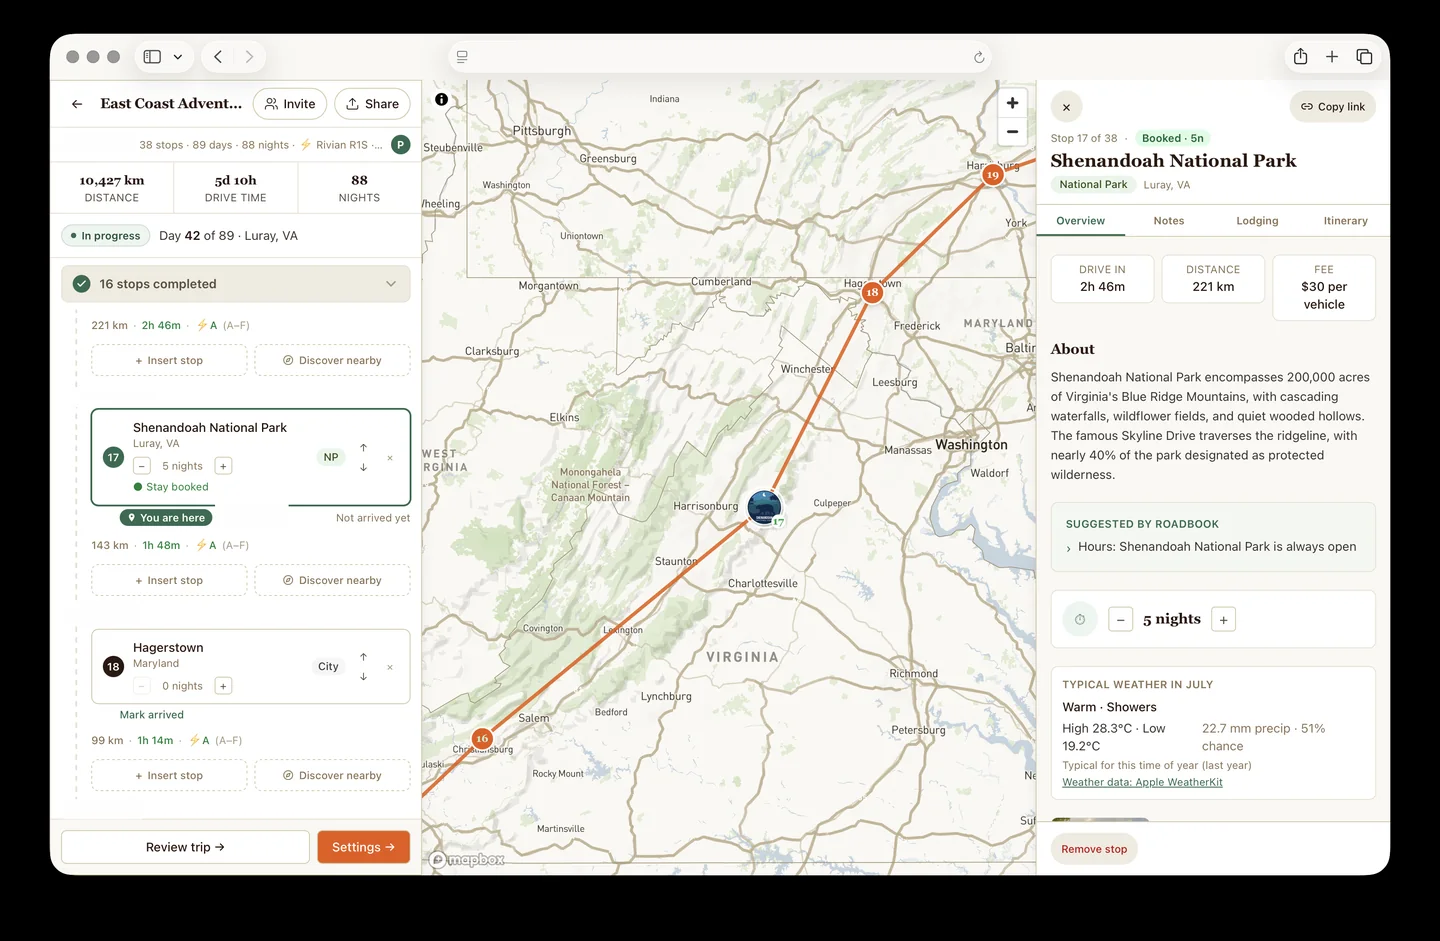Zoom out on the map
Screen dimensions: 1440x941
tap(1012, 132)
